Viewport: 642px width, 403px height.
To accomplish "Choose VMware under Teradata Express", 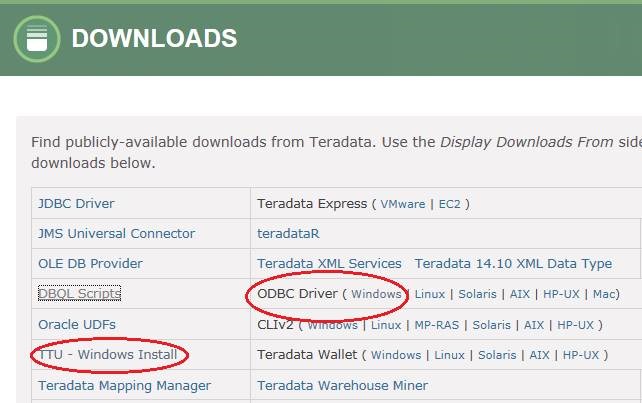I will click(402, 204).
